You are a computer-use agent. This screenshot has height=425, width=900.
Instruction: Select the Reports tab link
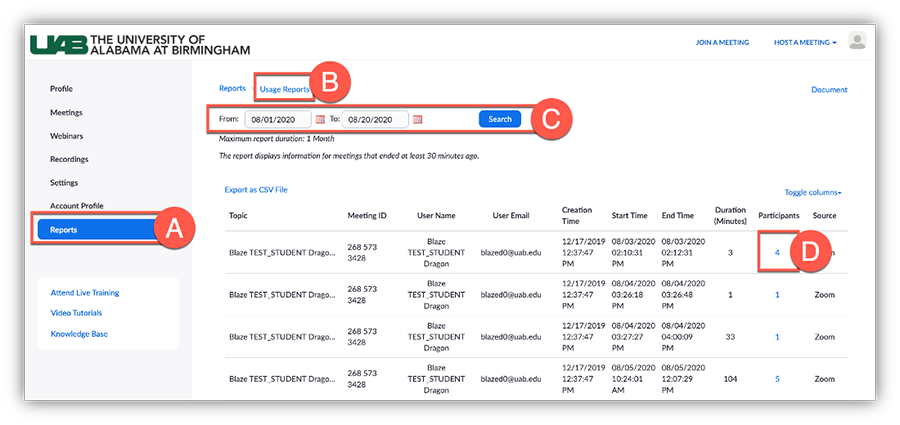tap(232, 89)
